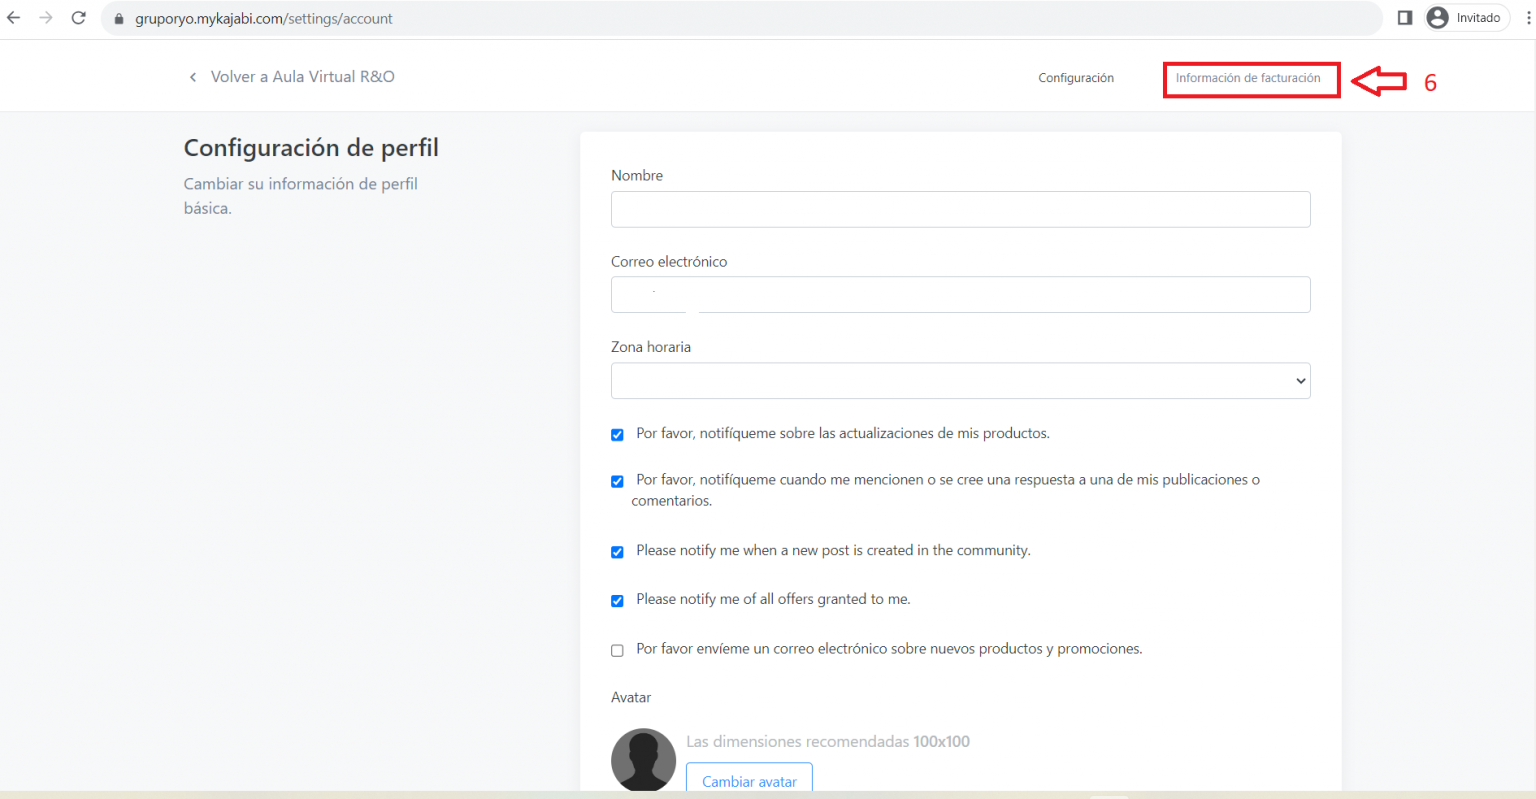Uncheck new community post notification checkbox
The width and height of the screenshot is (1536, 799).
point(617,552)
